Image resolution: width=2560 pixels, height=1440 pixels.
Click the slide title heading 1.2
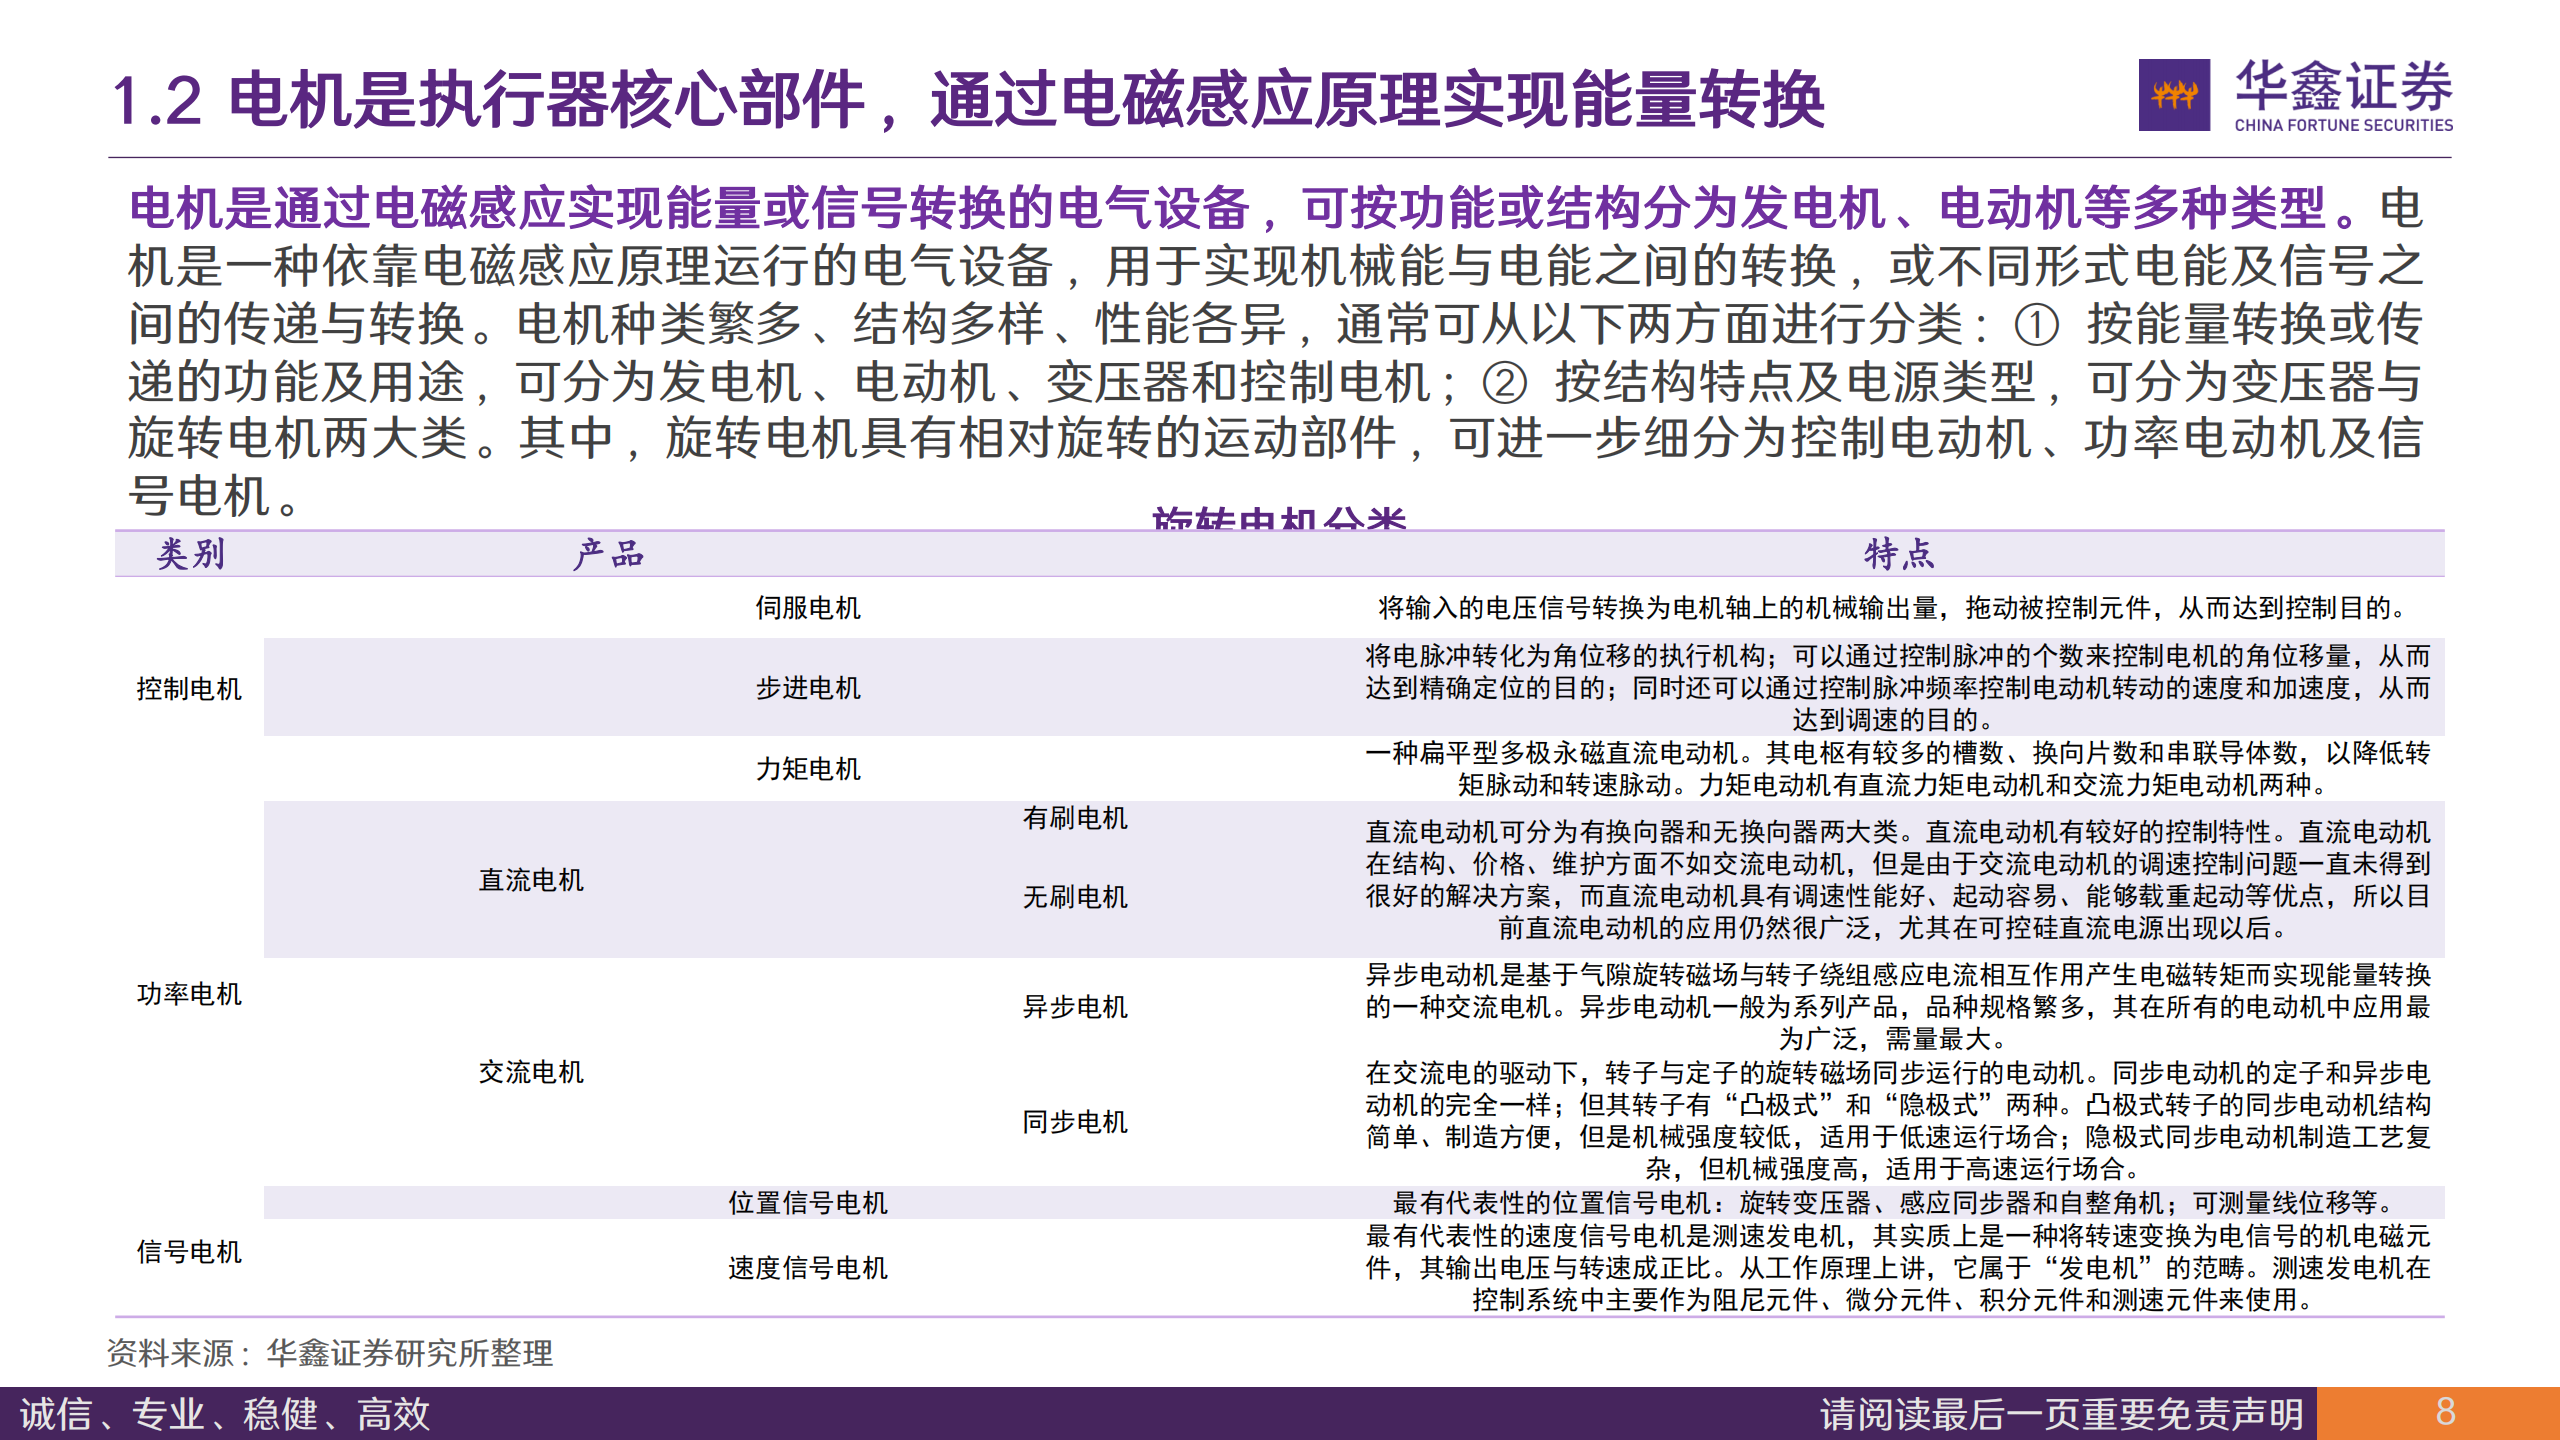[x=967, y=100]
